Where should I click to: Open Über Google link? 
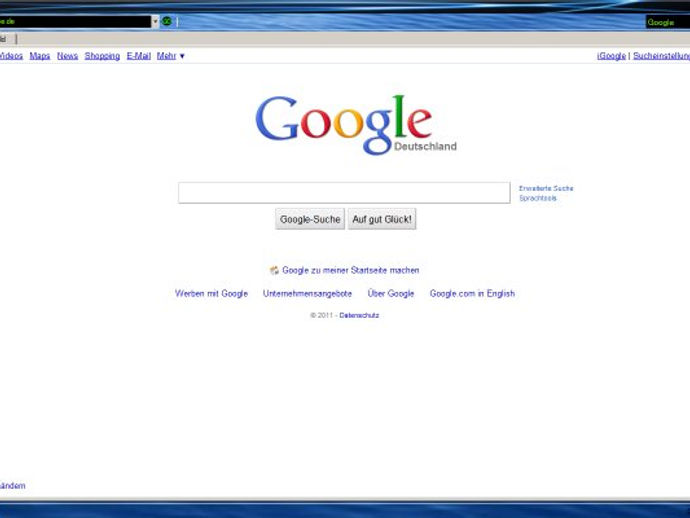coord(391,294)
